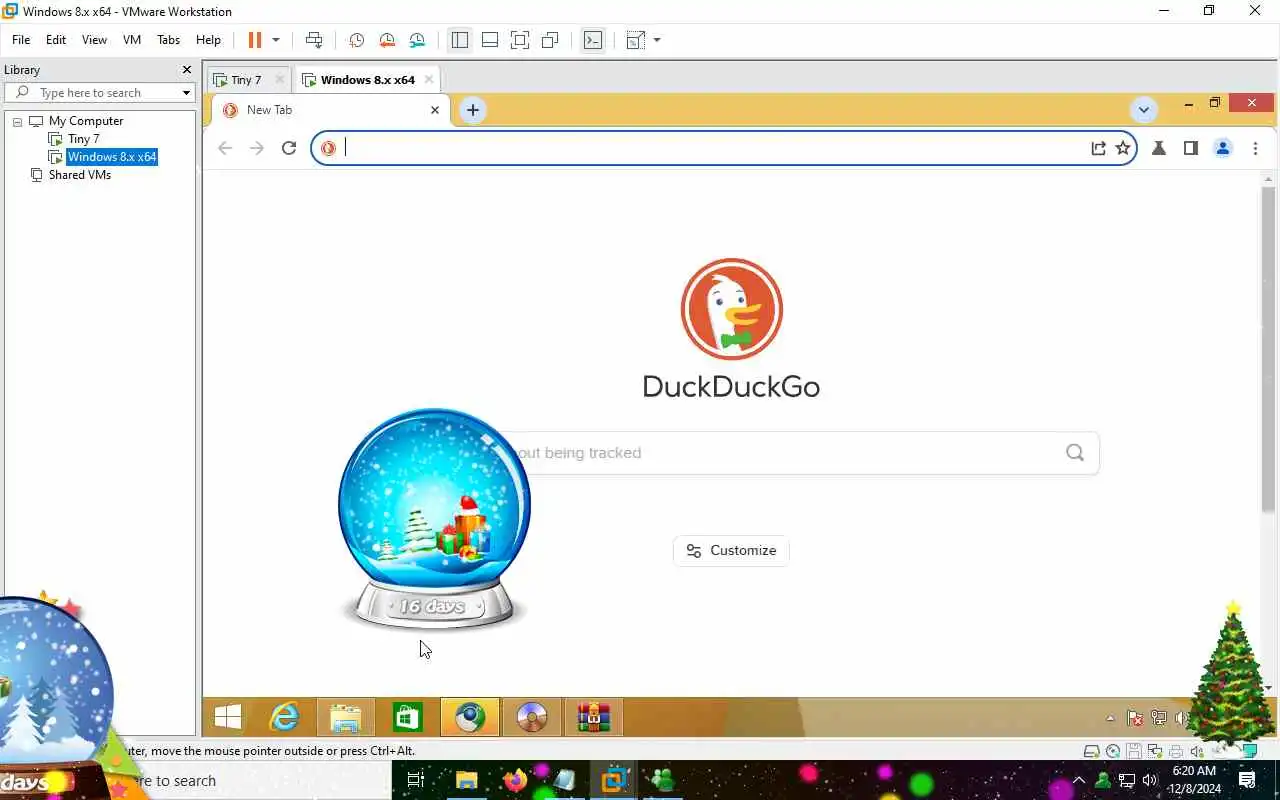Open the disc app in guest taskbar
Viewport: 1280px width, 800px height.
[531, 717]
